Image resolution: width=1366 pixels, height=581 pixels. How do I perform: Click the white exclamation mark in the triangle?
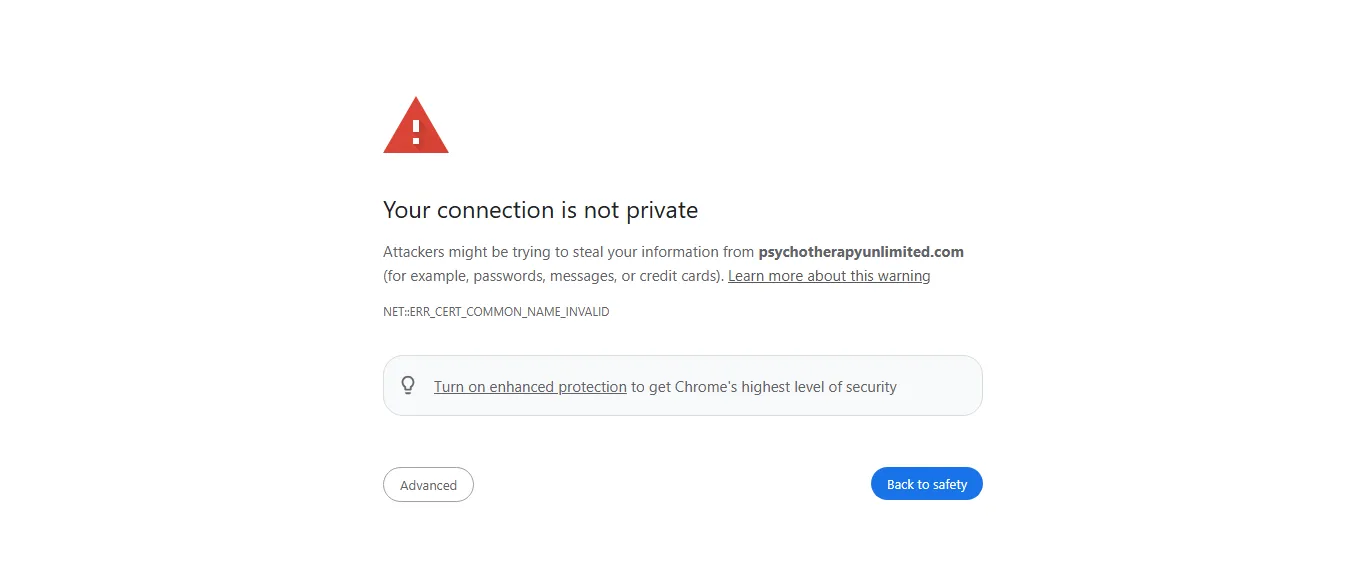coord(416,130)
